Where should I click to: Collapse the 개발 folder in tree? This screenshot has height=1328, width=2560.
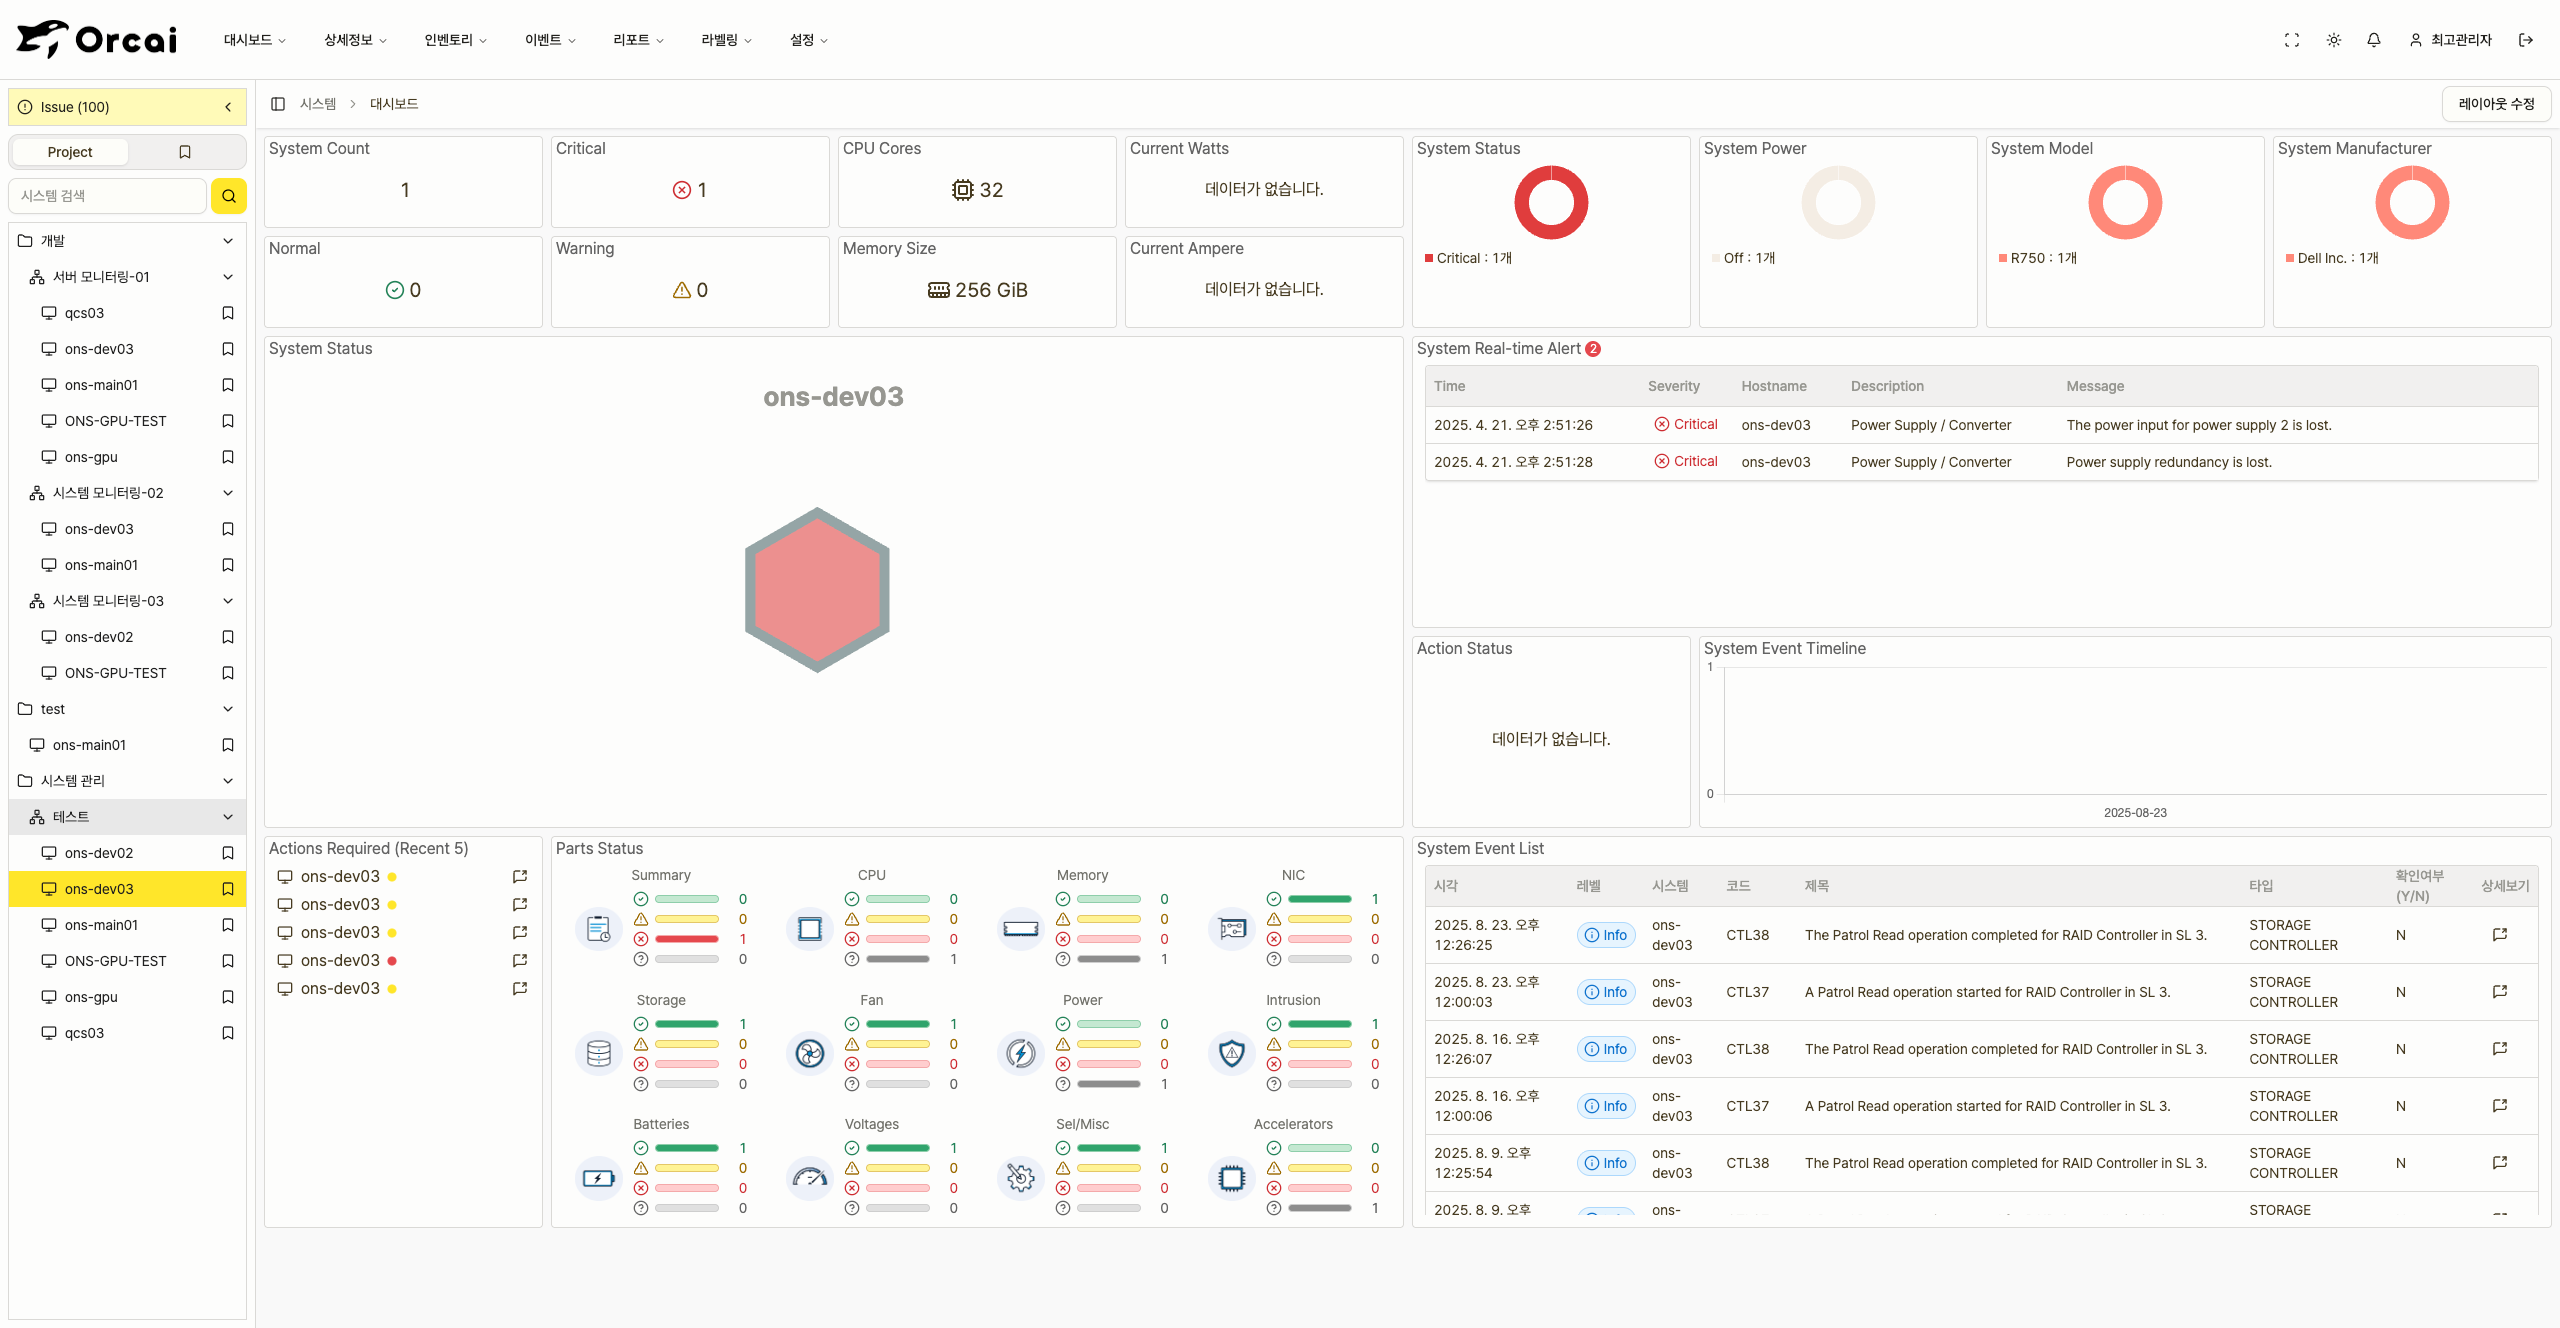coord(227,241)
